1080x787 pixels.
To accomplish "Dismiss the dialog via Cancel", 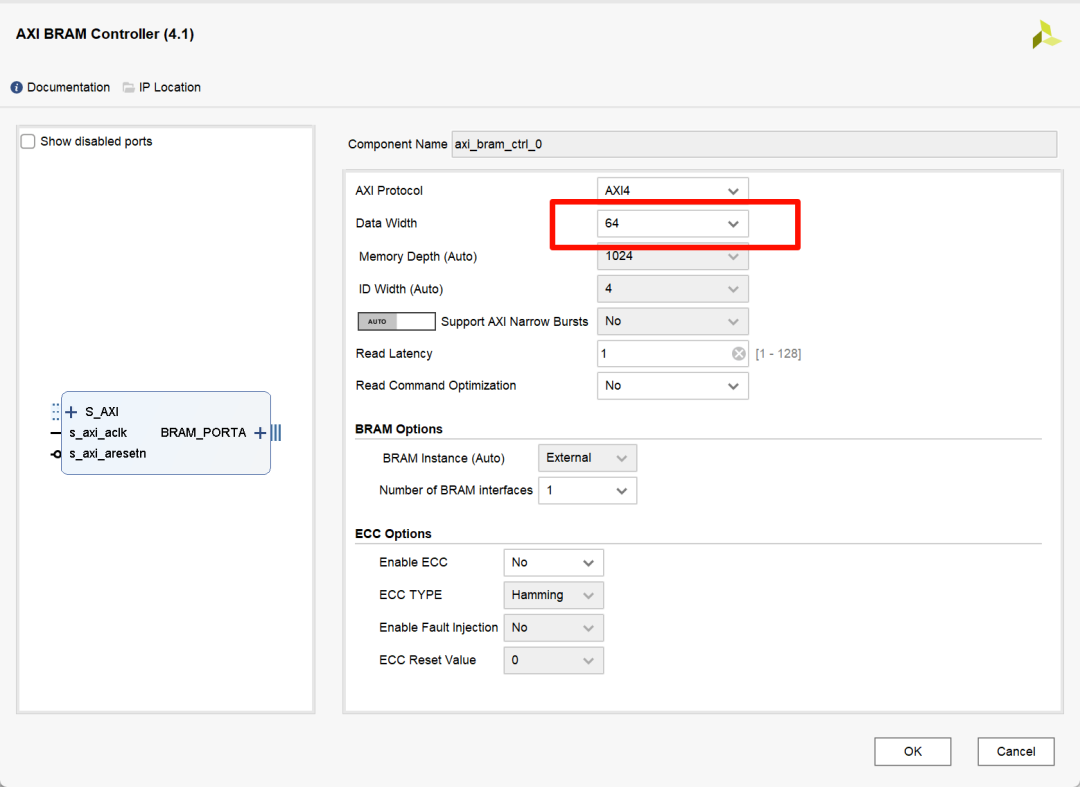I will 1015,751.
